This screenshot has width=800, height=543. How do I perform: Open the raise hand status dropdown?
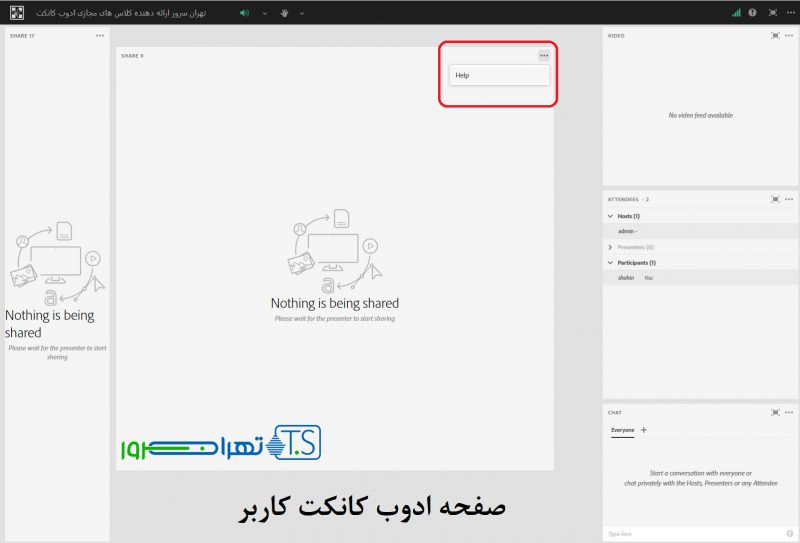pos(301,13)
